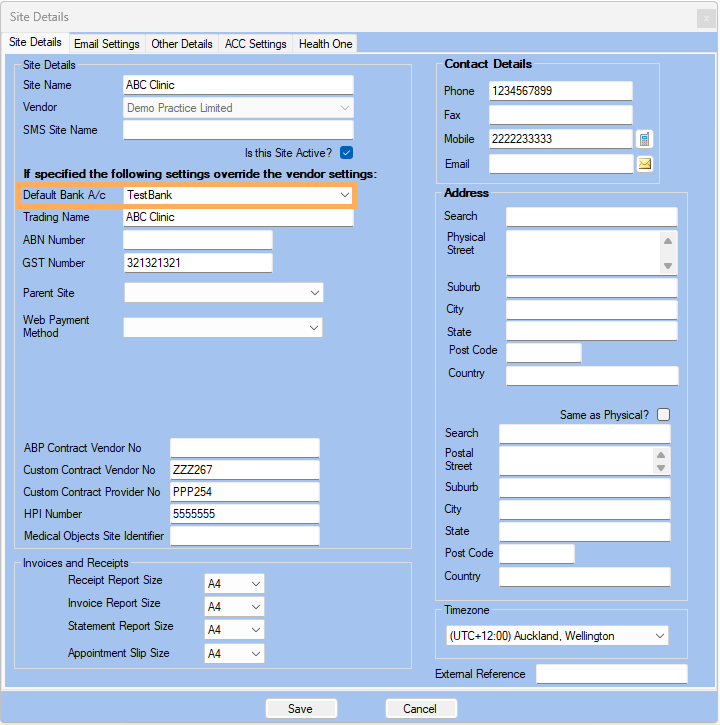Click the Fax input field
This screenshot has width=720, height=725.
click(x=560, y=115)
